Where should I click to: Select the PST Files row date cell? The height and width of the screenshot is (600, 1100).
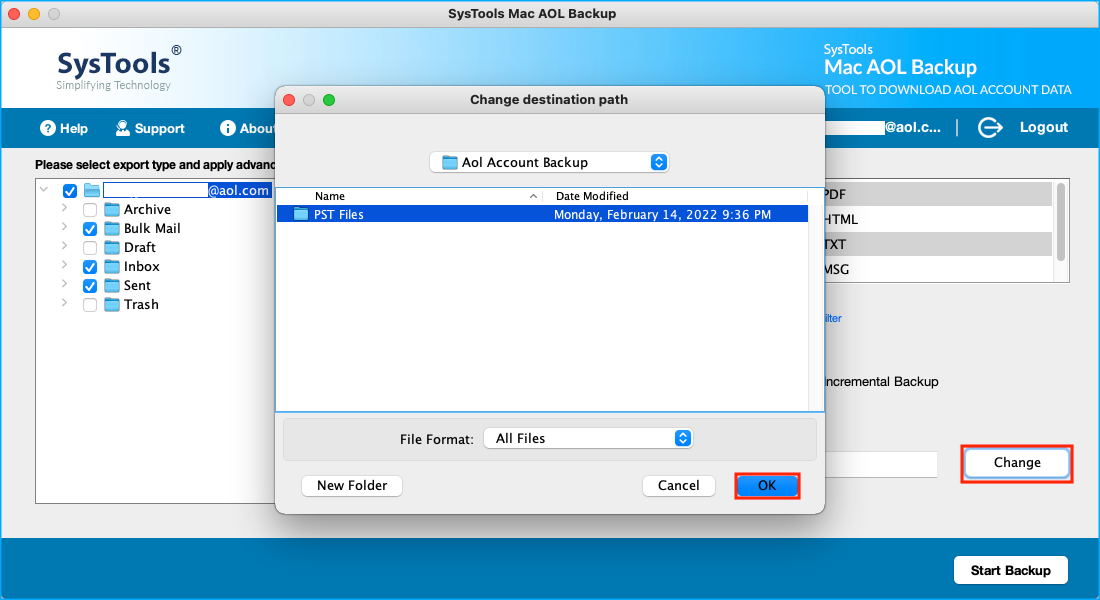[x=662, y=214]
